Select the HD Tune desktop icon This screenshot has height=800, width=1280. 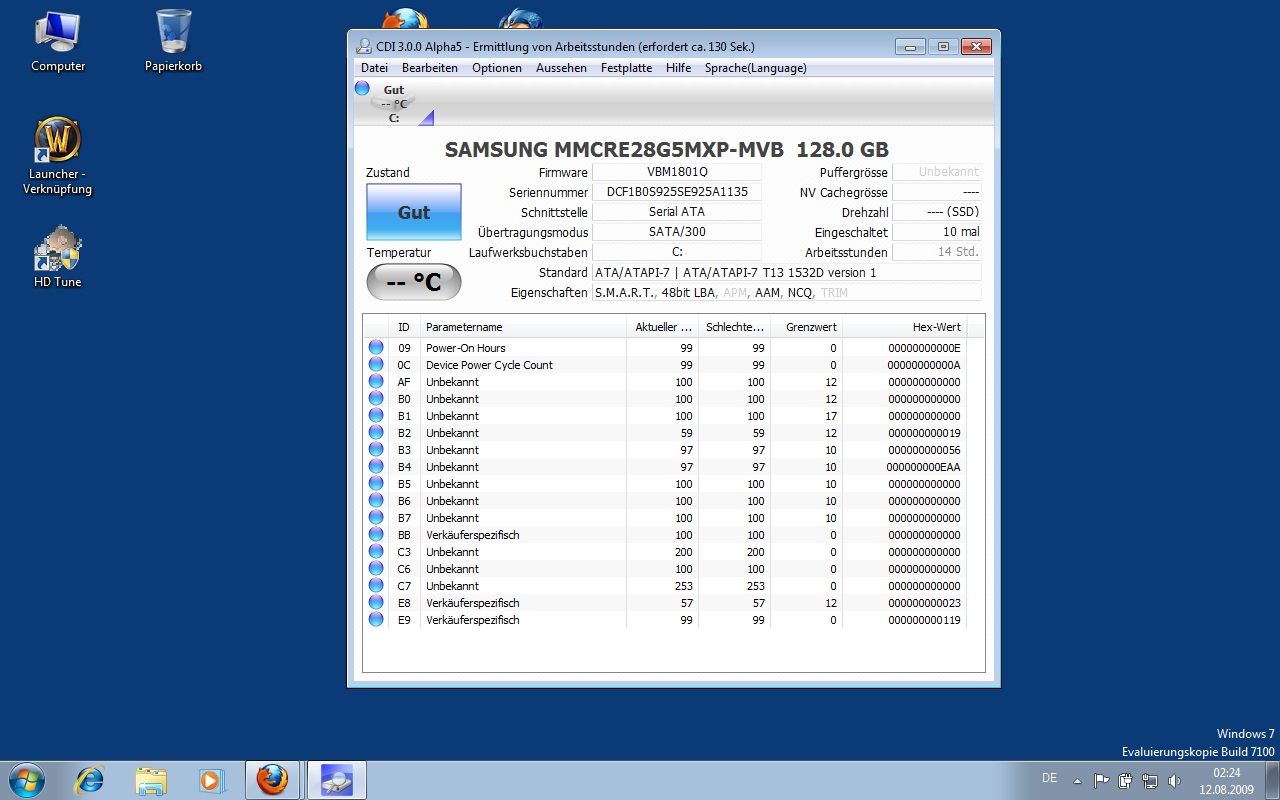(x=58, y=257)
